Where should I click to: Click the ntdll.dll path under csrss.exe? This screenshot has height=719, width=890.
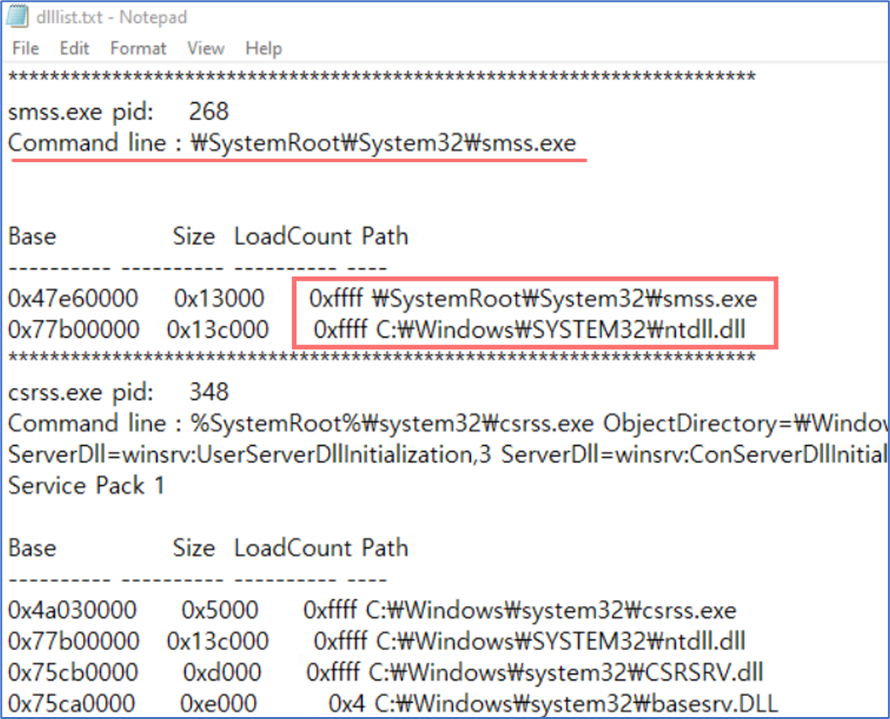[560, 641]
